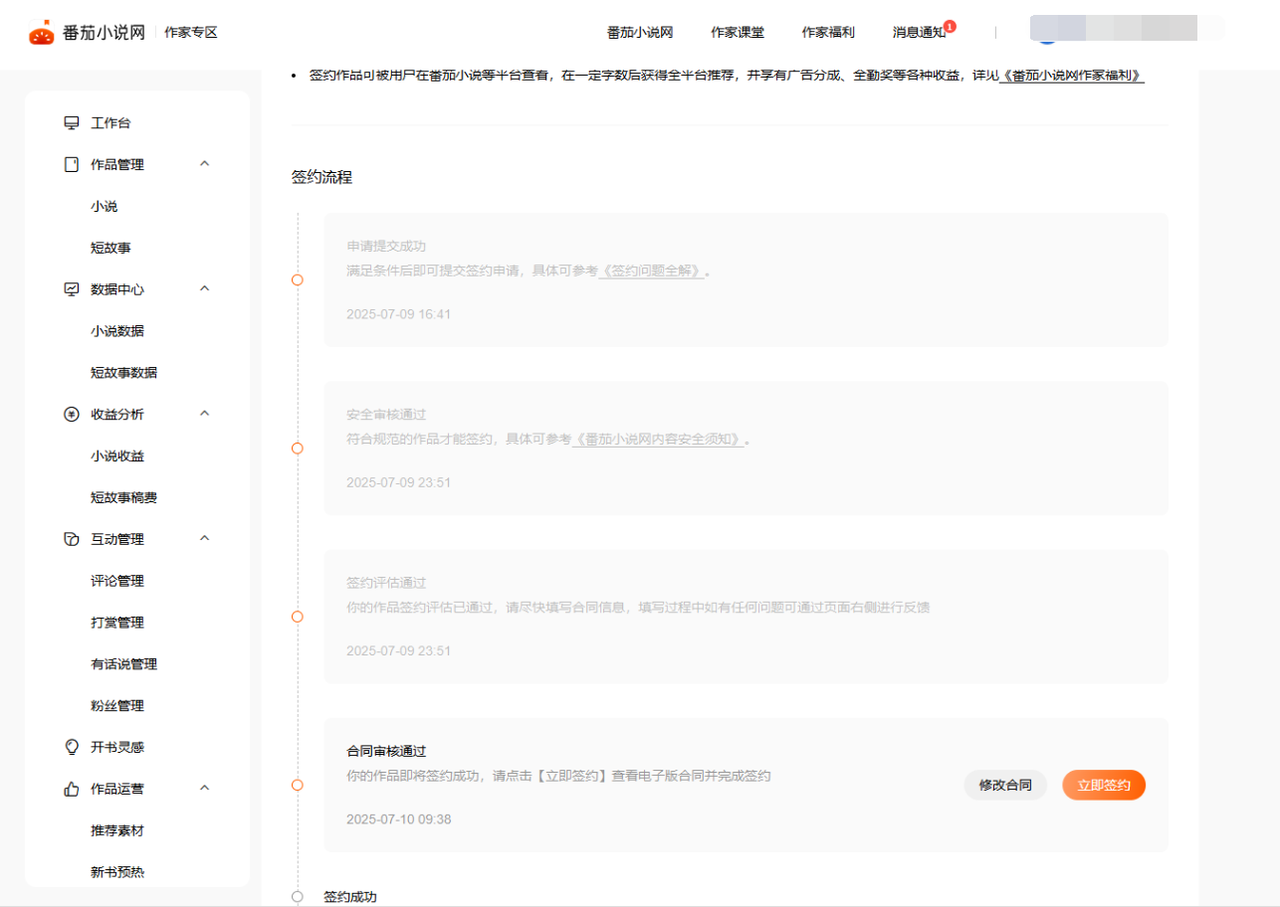This screenshot has width=1280, height=907.
Task: Click the 互动管理 tag icon
Action: (71, 539)
